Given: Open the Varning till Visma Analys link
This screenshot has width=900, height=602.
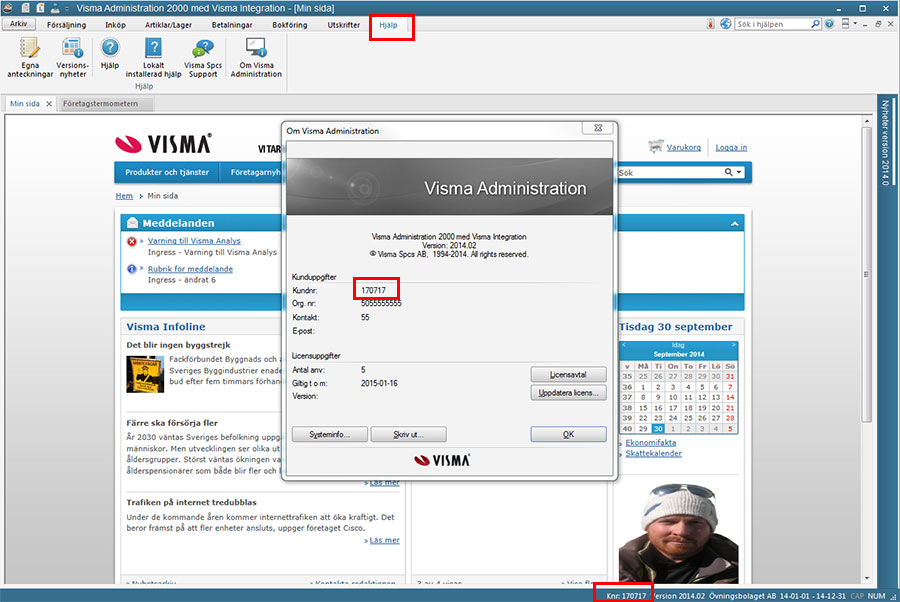Looking at the screenshot, I should click(194, 241).
